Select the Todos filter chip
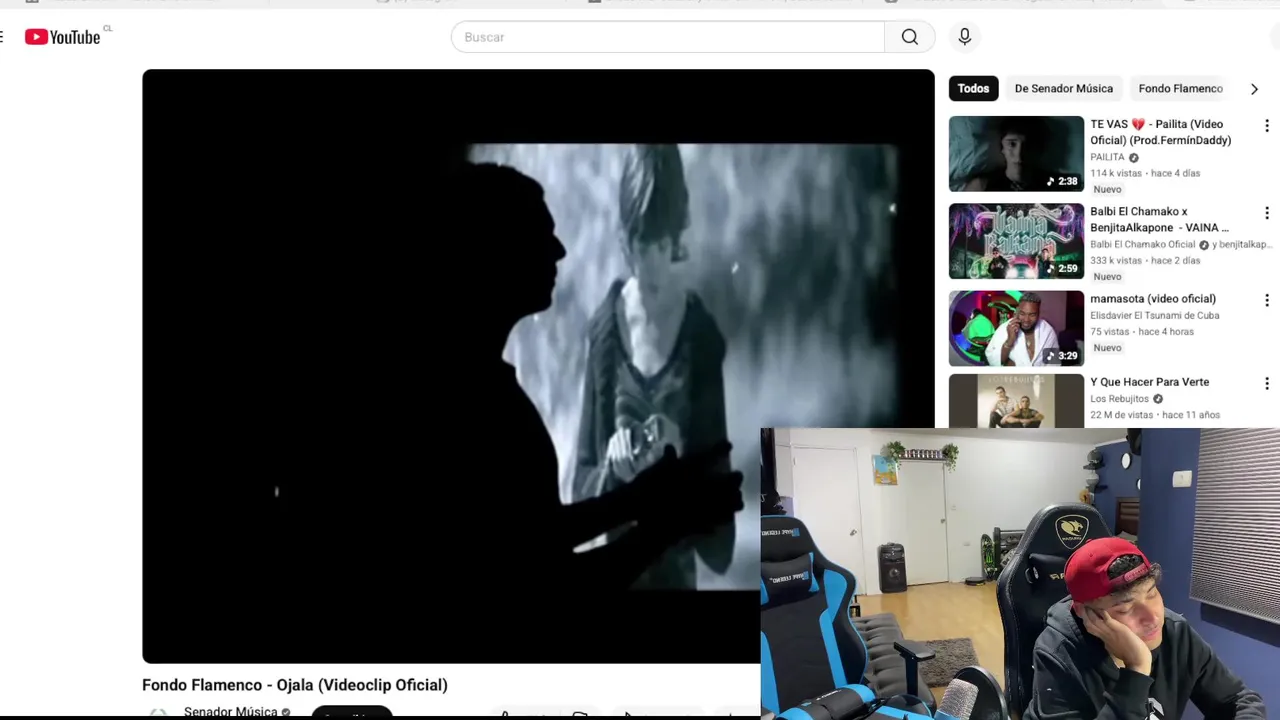 pyautogui.click(x=973, y=88)
